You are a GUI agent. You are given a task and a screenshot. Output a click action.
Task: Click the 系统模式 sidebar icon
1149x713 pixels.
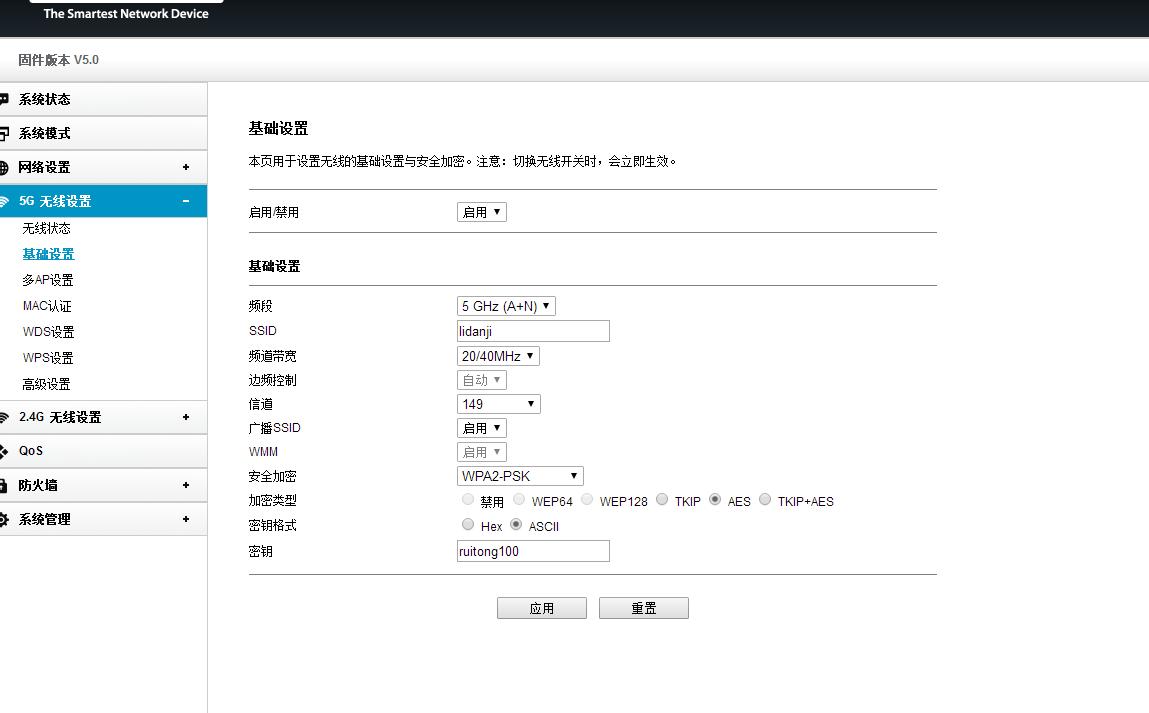pyautogui.click(x=6, y=133)
